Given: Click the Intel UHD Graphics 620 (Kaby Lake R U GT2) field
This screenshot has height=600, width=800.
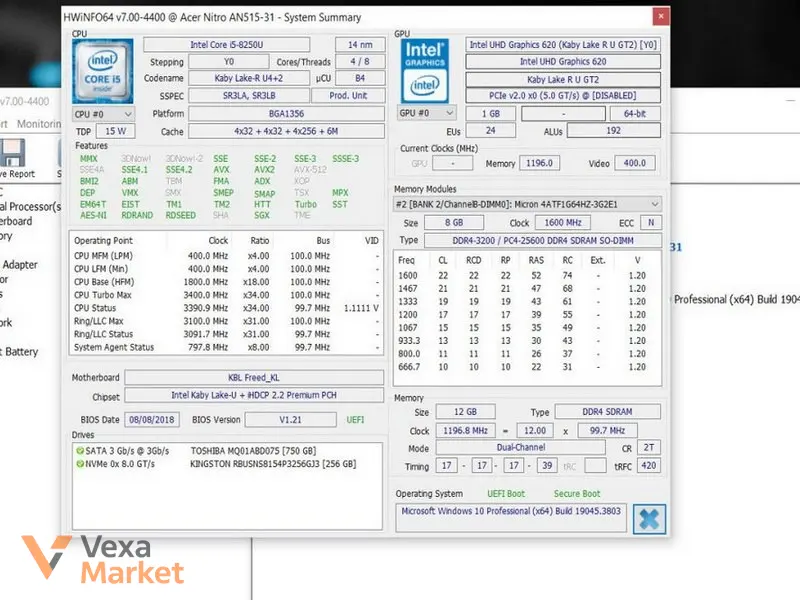Looking at the screenshot, I should 563,45.
